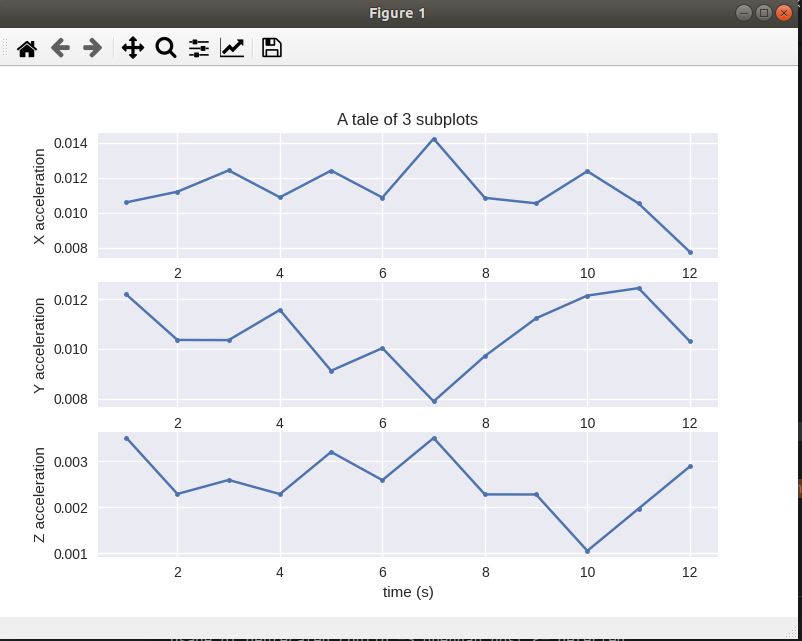Open Edit axis and curve parameters icon
802x641 pixels.
(x=232, y=48)
